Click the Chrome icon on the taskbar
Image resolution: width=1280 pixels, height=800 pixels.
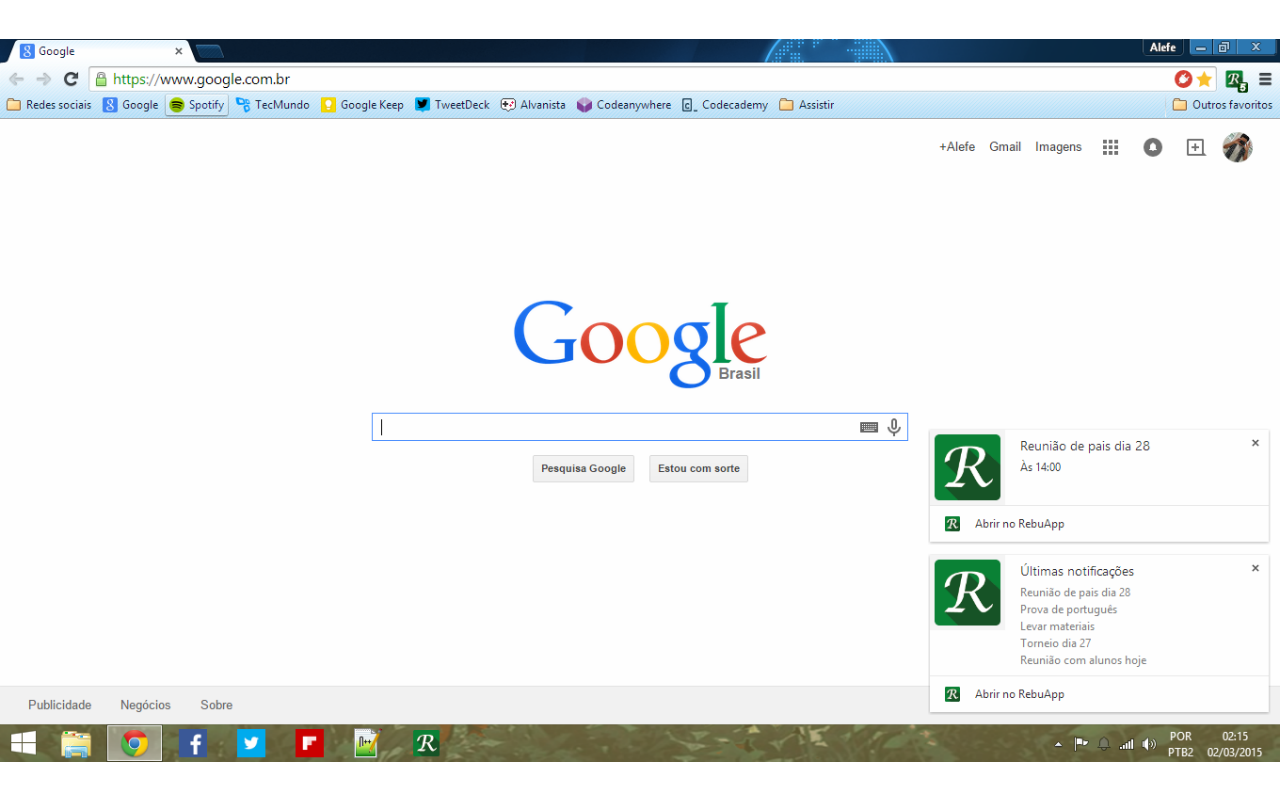134,743
